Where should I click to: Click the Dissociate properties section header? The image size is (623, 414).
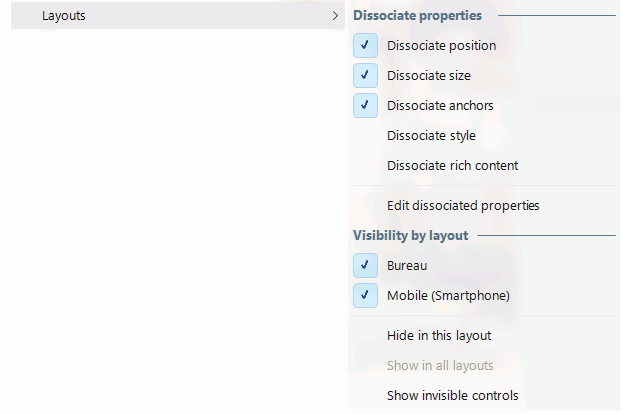point(417,15)
